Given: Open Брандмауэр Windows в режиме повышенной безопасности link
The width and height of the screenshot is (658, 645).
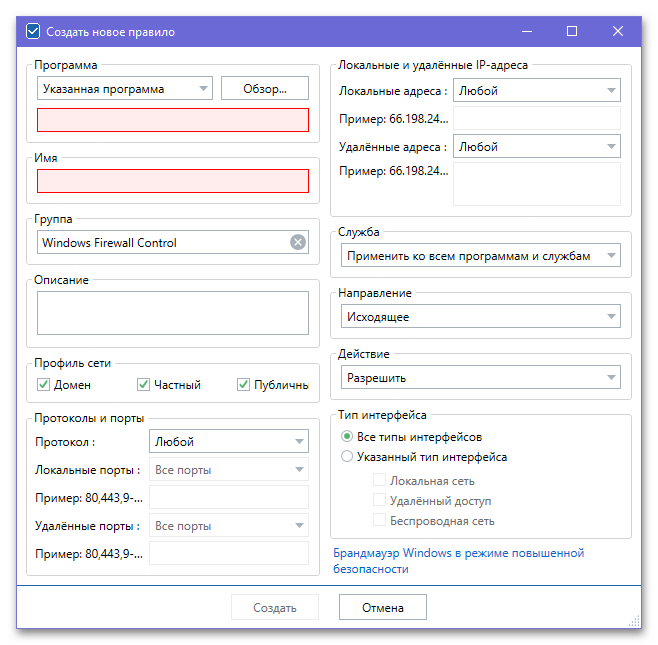Looking at the screenshot, I should tap(458, 561).
